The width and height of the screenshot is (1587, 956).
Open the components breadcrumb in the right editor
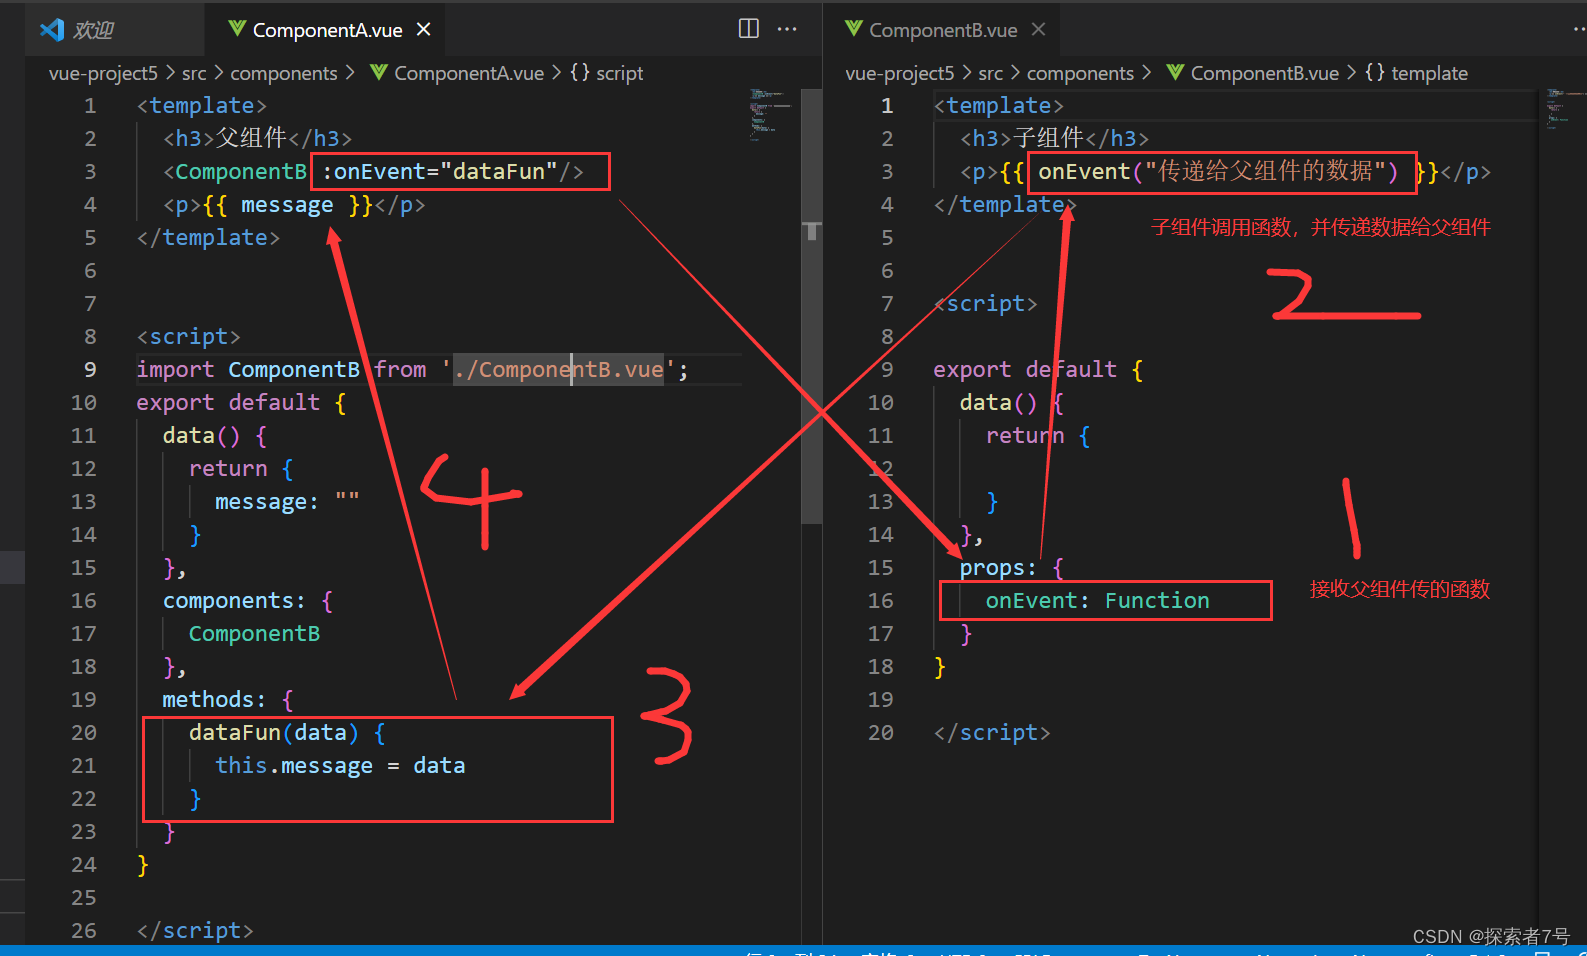click(1081, 73)
